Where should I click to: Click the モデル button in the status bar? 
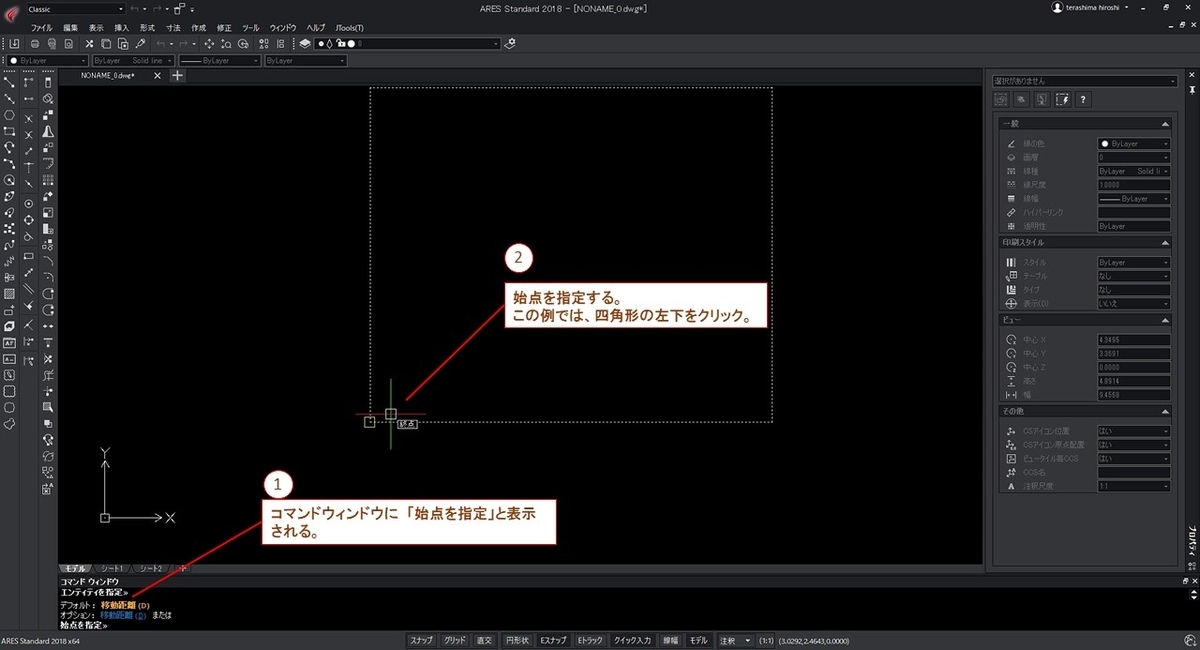(697, 639)
